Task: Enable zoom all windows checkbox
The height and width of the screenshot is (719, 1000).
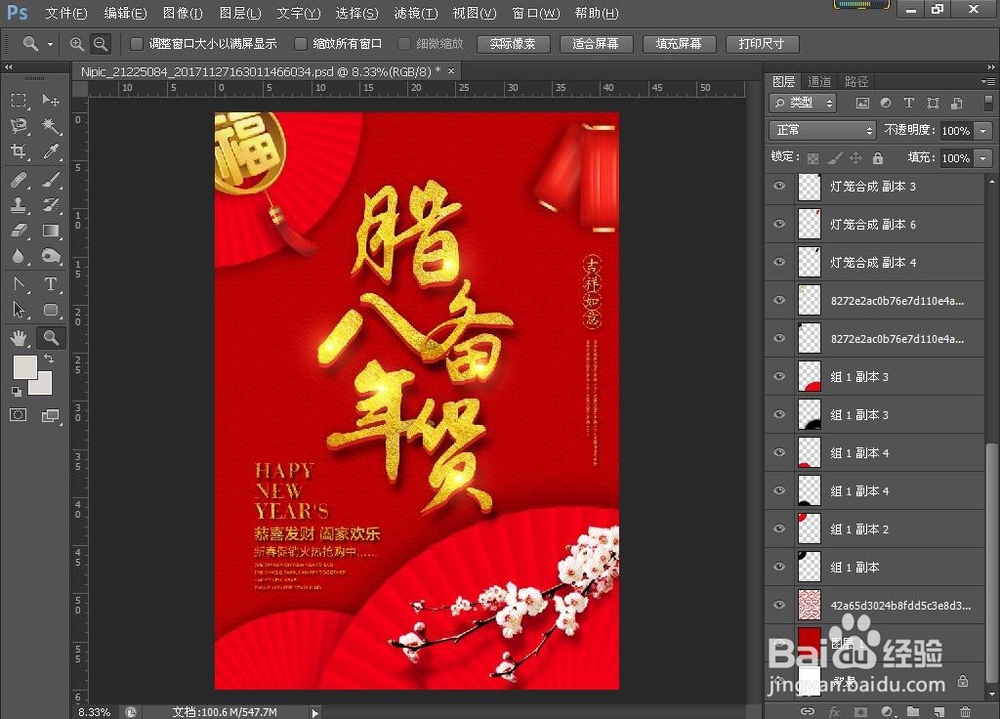Action: [x=300, y=44]
